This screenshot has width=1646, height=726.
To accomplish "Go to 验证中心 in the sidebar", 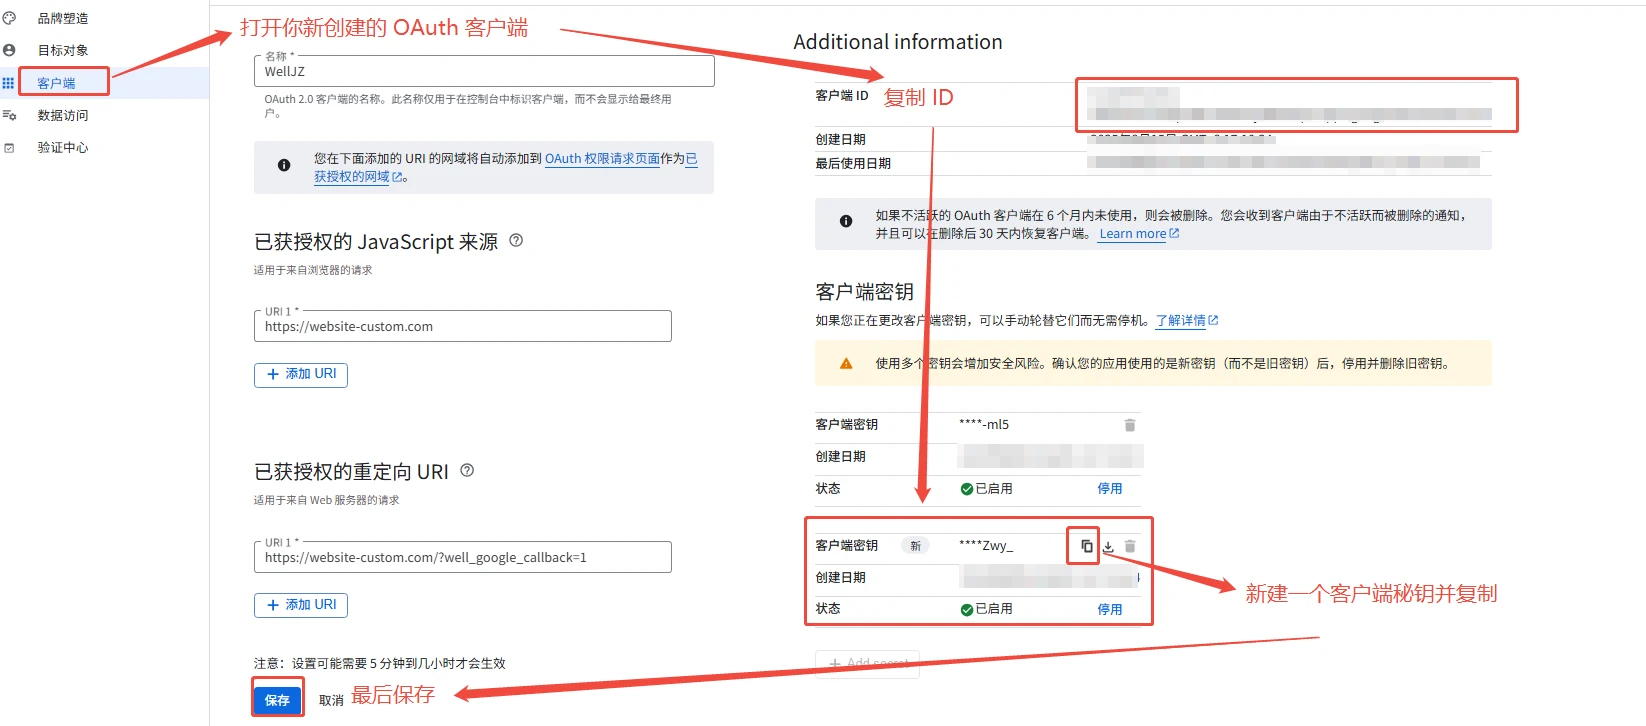I will (62, 147).
